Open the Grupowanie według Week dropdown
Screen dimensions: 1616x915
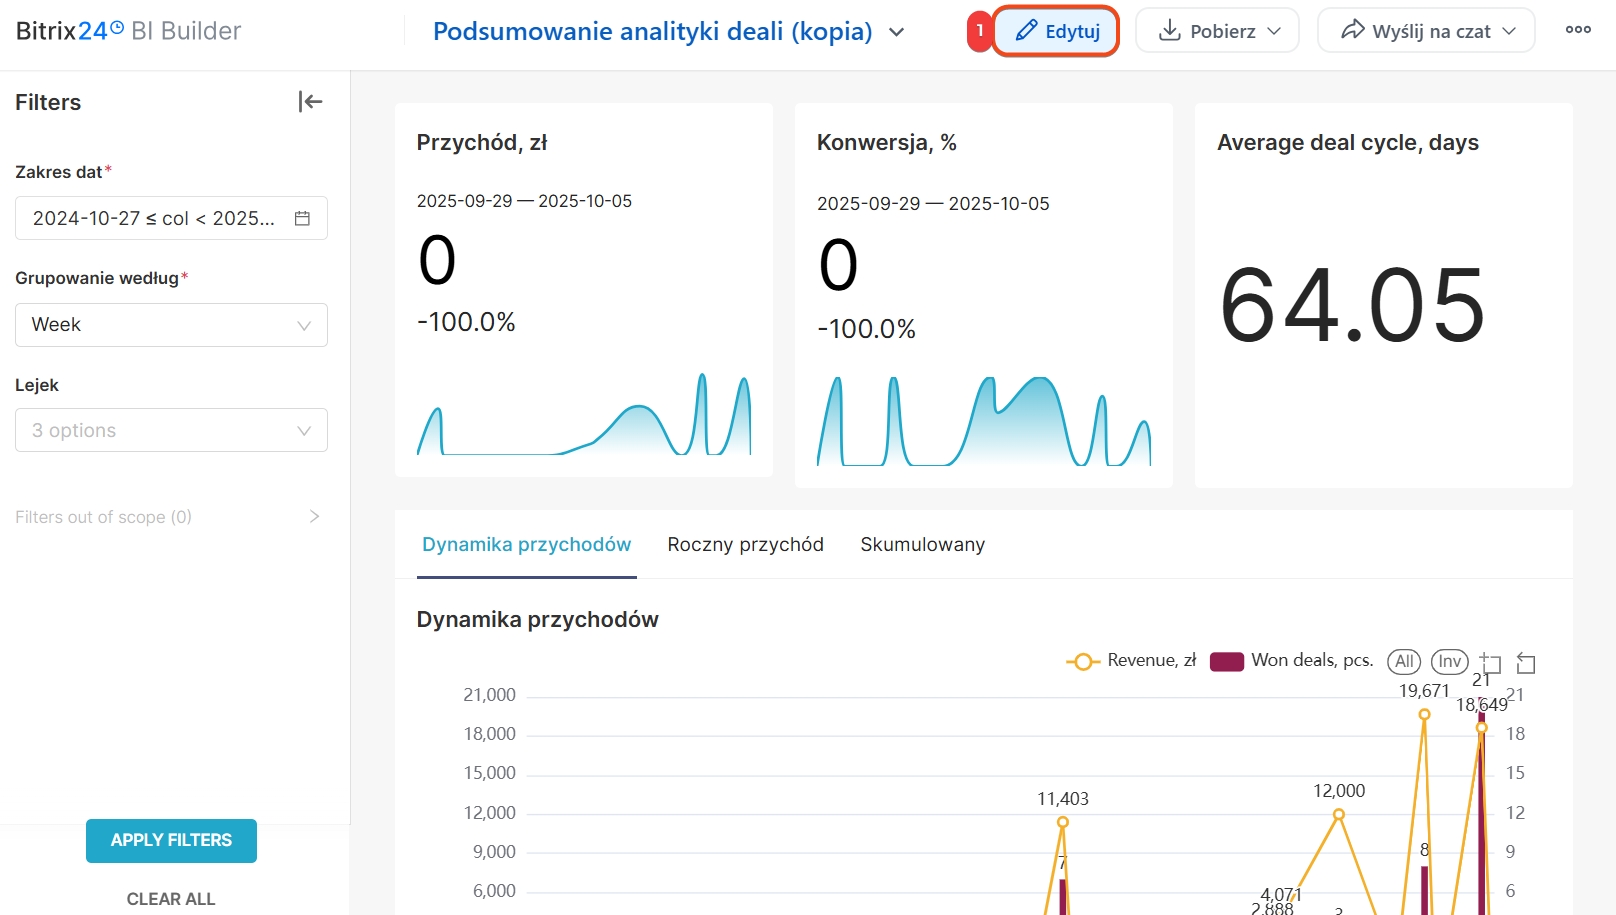tap(171, 325)
